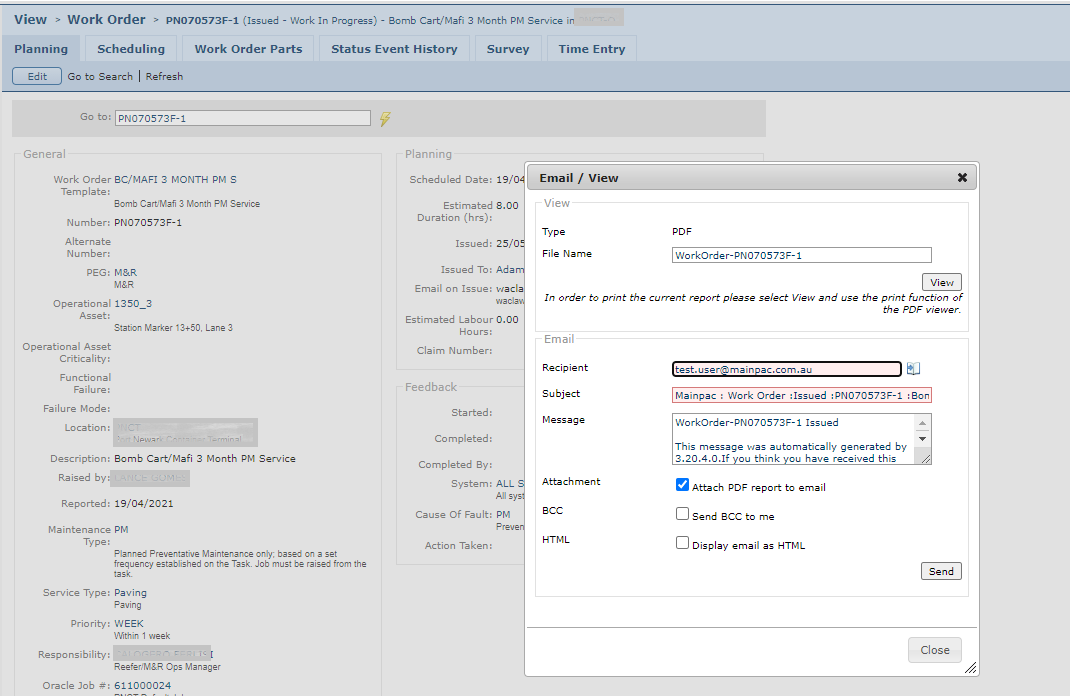The image size is (1070, 696).
Task: View the Status Event History tab
Action: tap(394, 49)
